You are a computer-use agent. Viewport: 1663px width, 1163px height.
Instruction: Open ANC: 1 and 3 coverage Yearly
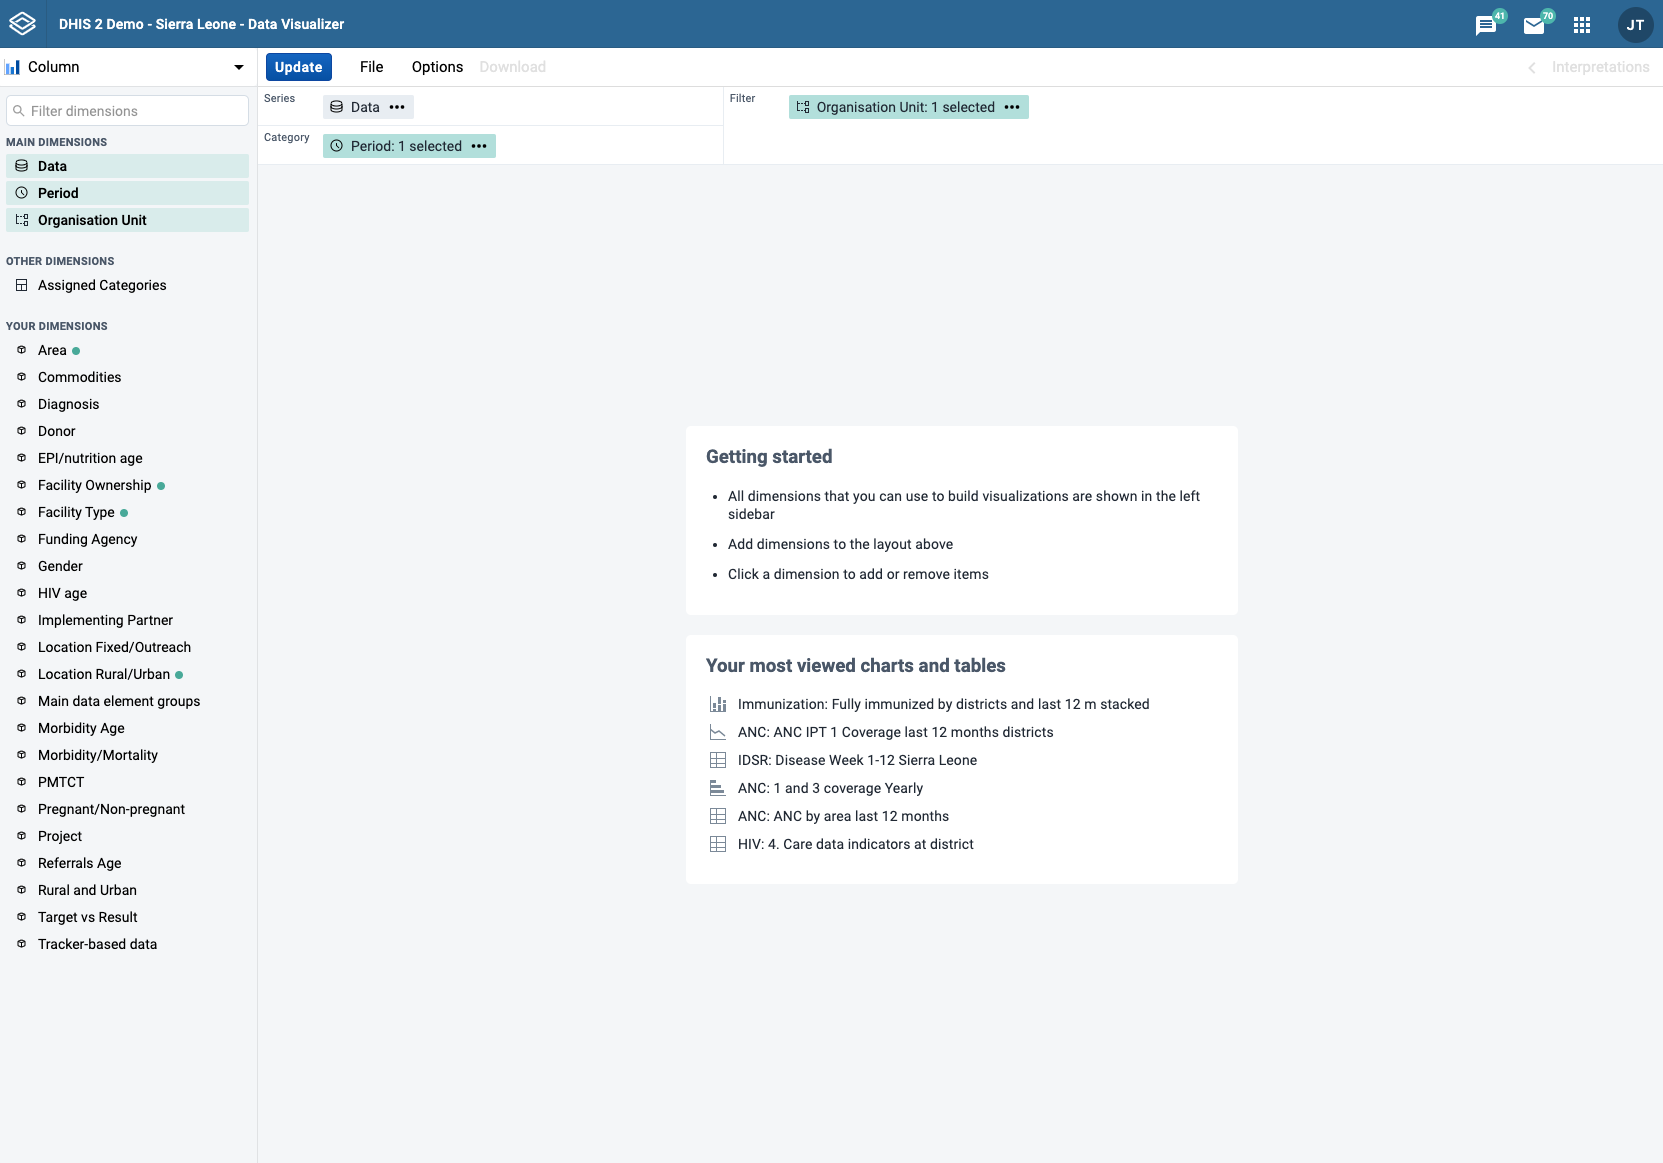coord(830,788)
